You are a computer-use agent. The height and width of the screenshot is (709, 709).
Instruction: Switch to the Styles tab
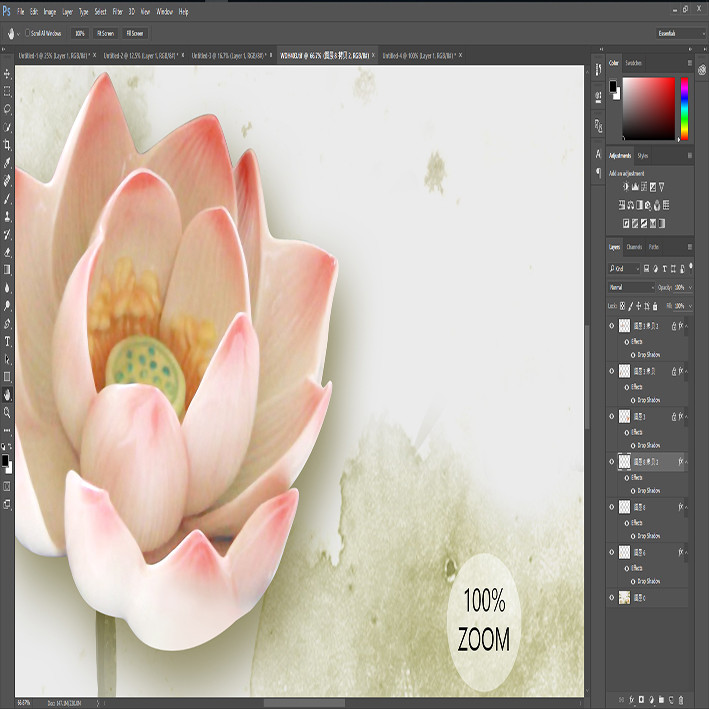pos(643,156)
